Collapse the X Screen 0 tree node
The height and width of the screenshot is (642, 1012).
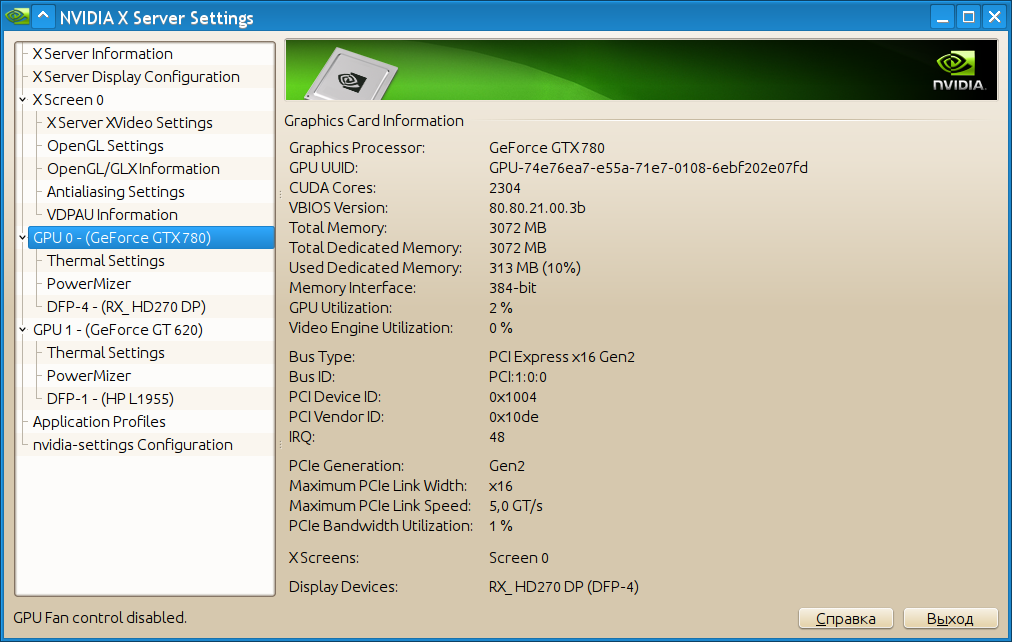pyautogui.click(x=23, y=100)
